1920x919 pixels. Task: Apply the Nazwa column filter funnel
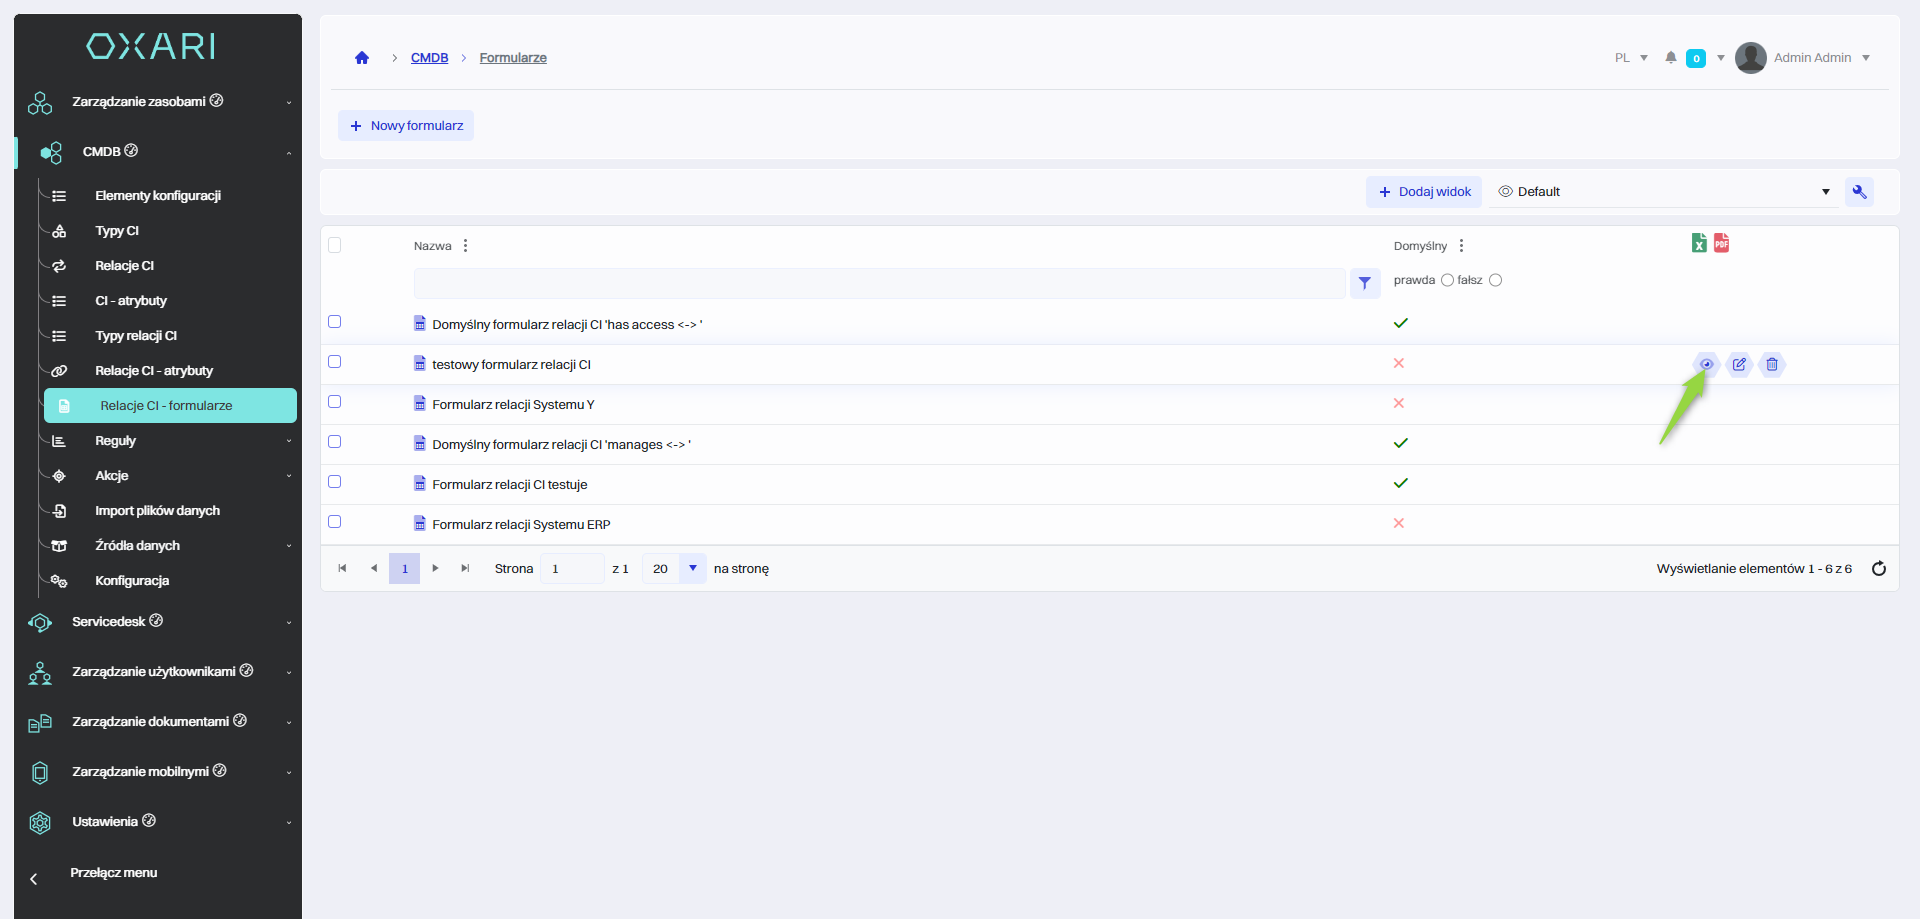1364,283
